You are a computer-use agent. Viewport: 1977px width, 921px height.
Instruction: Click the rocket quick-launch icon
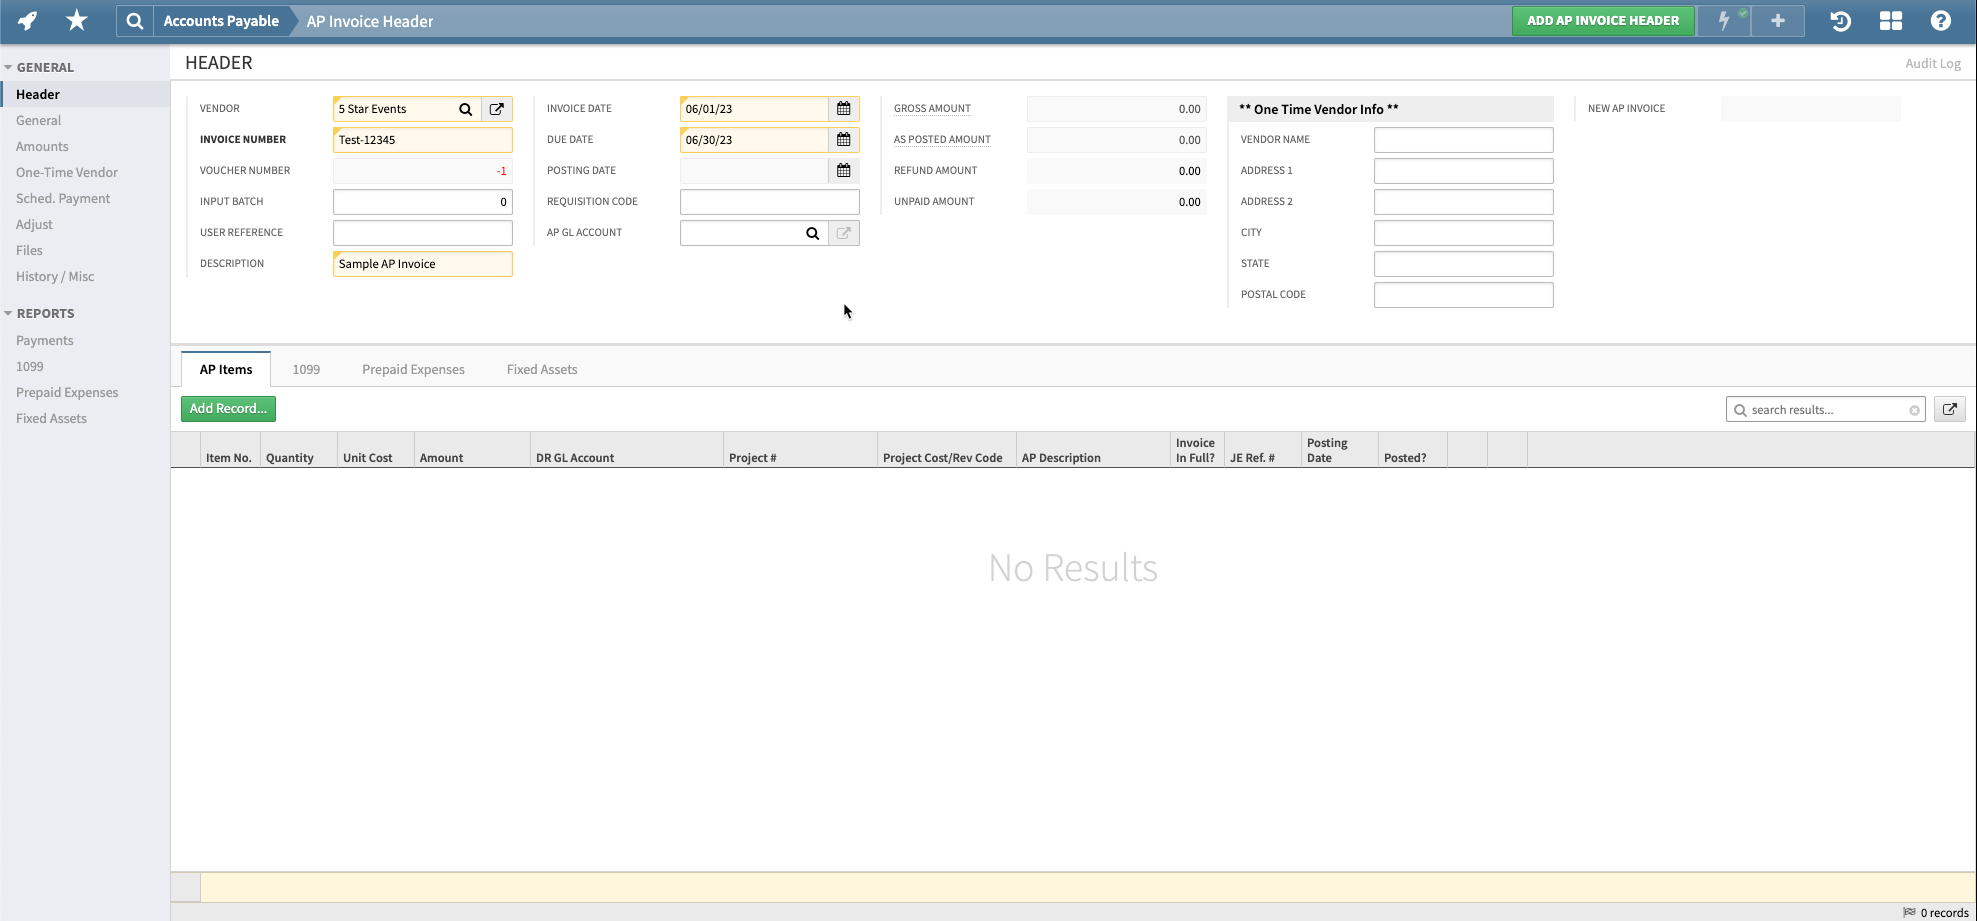(x=26, y=20)
